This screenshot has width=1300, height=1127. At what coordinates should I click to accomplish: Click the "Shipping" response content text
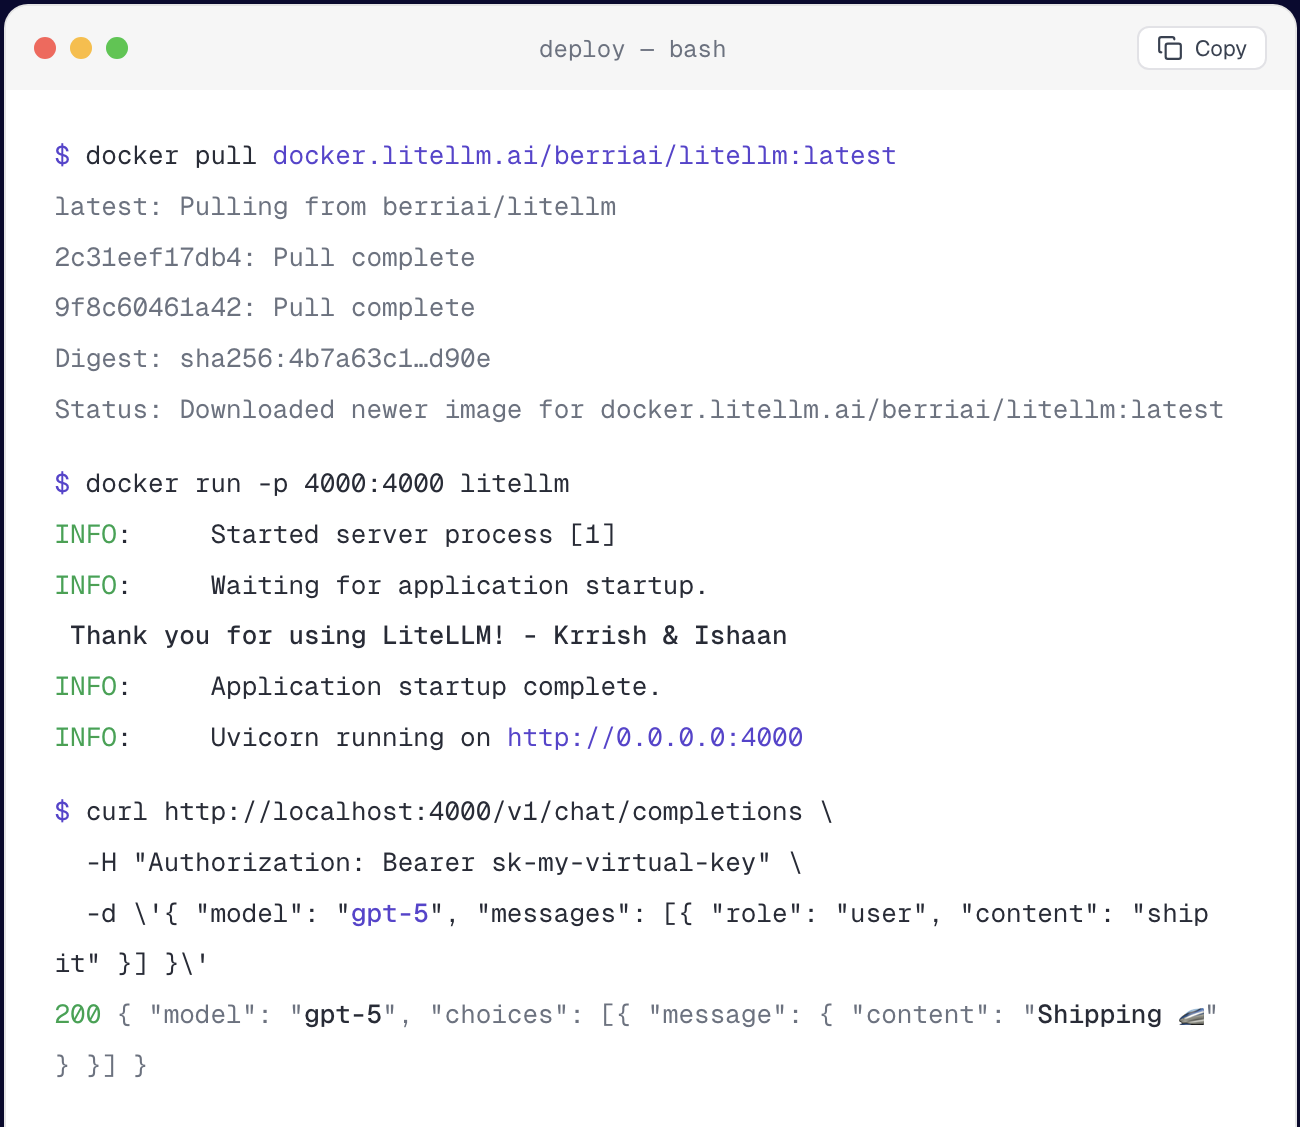tap(1099, 1015)
